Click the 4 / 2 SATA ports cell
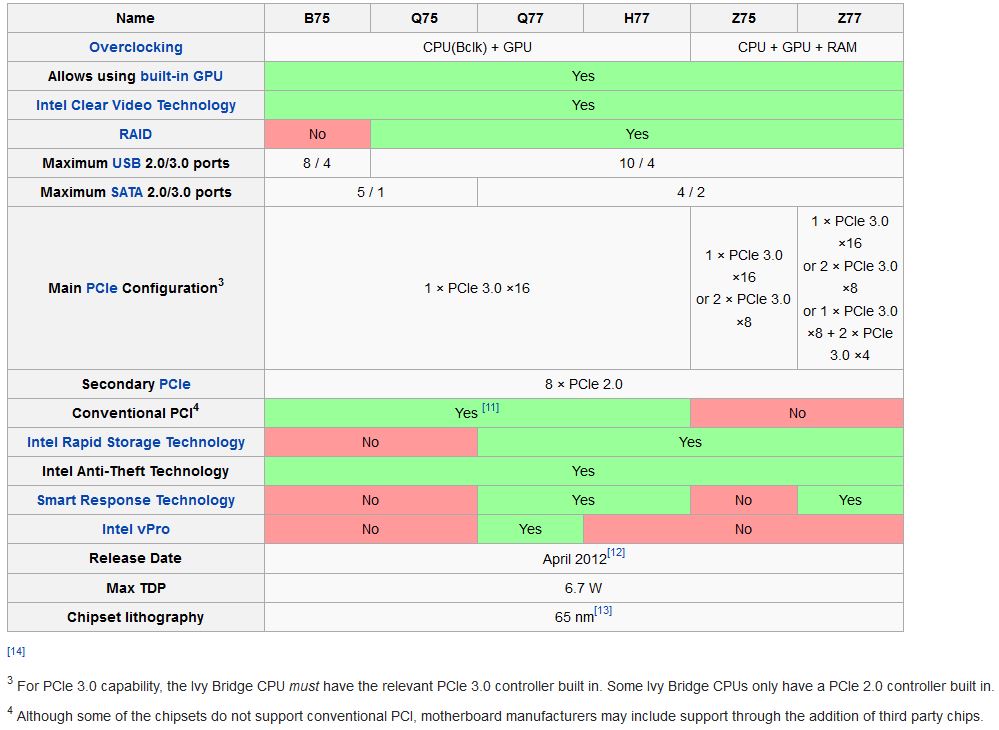999x730 pixels. tap(690, 192)
